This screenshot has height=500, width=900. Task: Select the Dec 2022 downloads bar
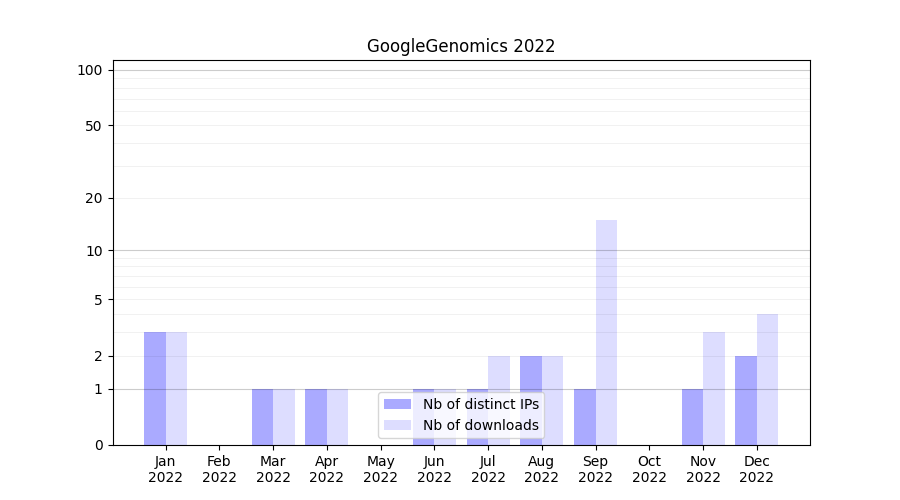[x=767, y=379]
